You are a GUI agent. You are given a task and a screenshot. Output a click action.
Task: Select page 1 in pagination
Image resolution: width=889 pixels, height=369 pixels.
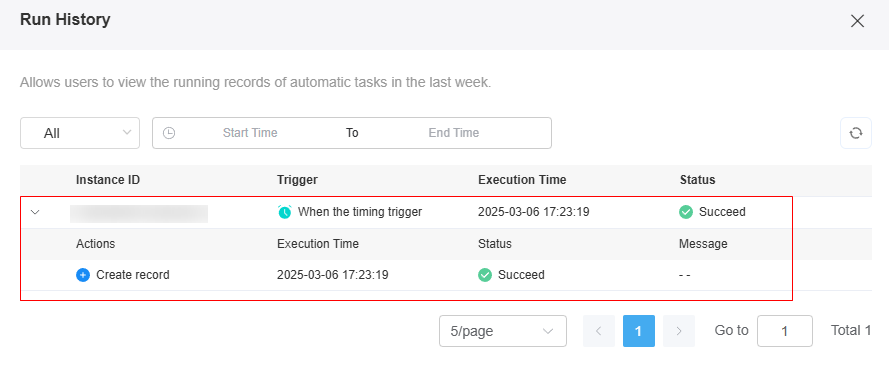point(638,331)
